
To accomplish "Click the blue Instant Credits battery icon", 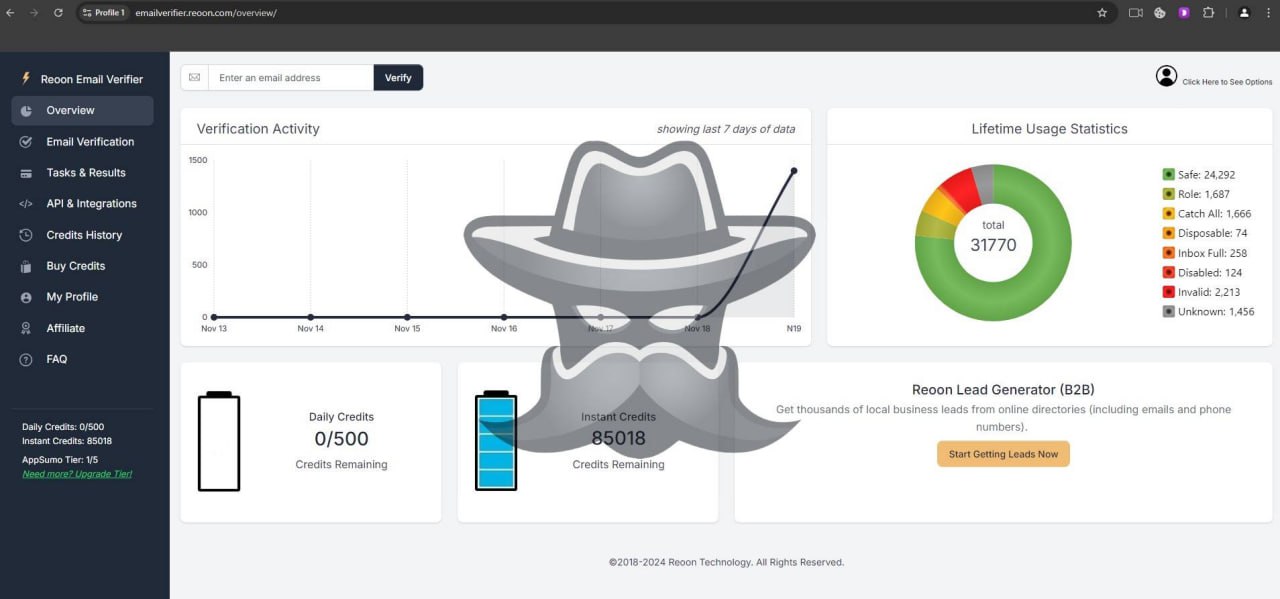I will coord(496,441).
